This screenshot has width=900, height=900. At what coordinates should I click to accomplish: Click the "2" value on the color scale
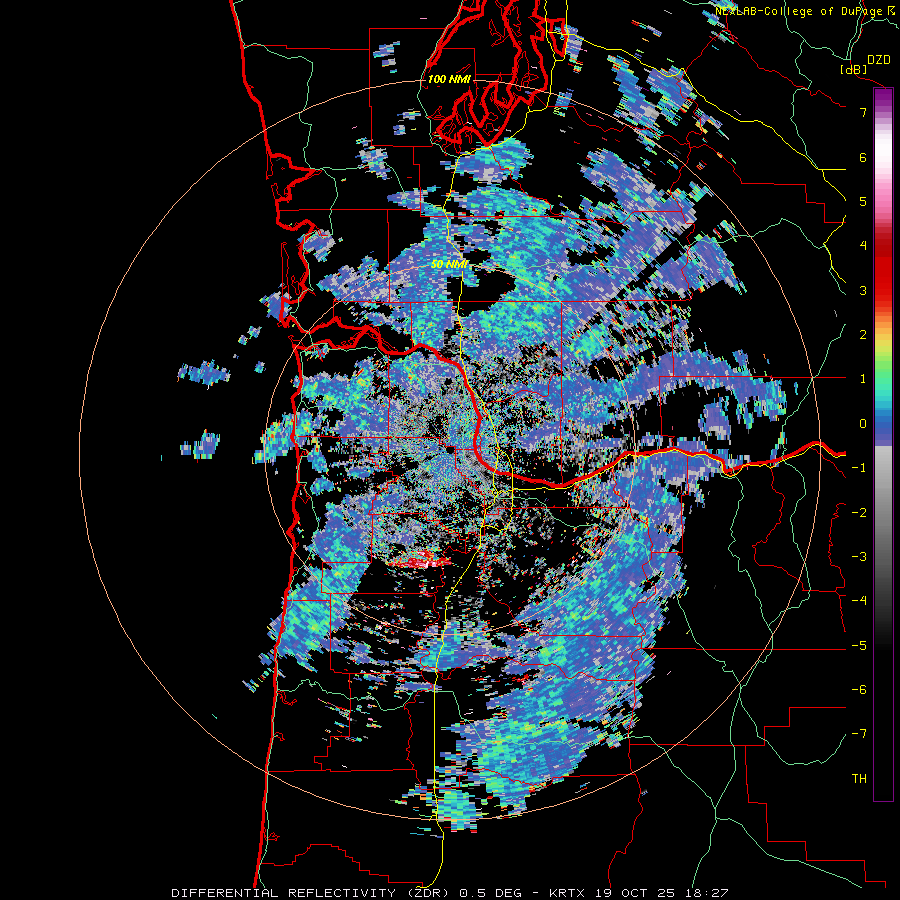click(x=863, y=335)
